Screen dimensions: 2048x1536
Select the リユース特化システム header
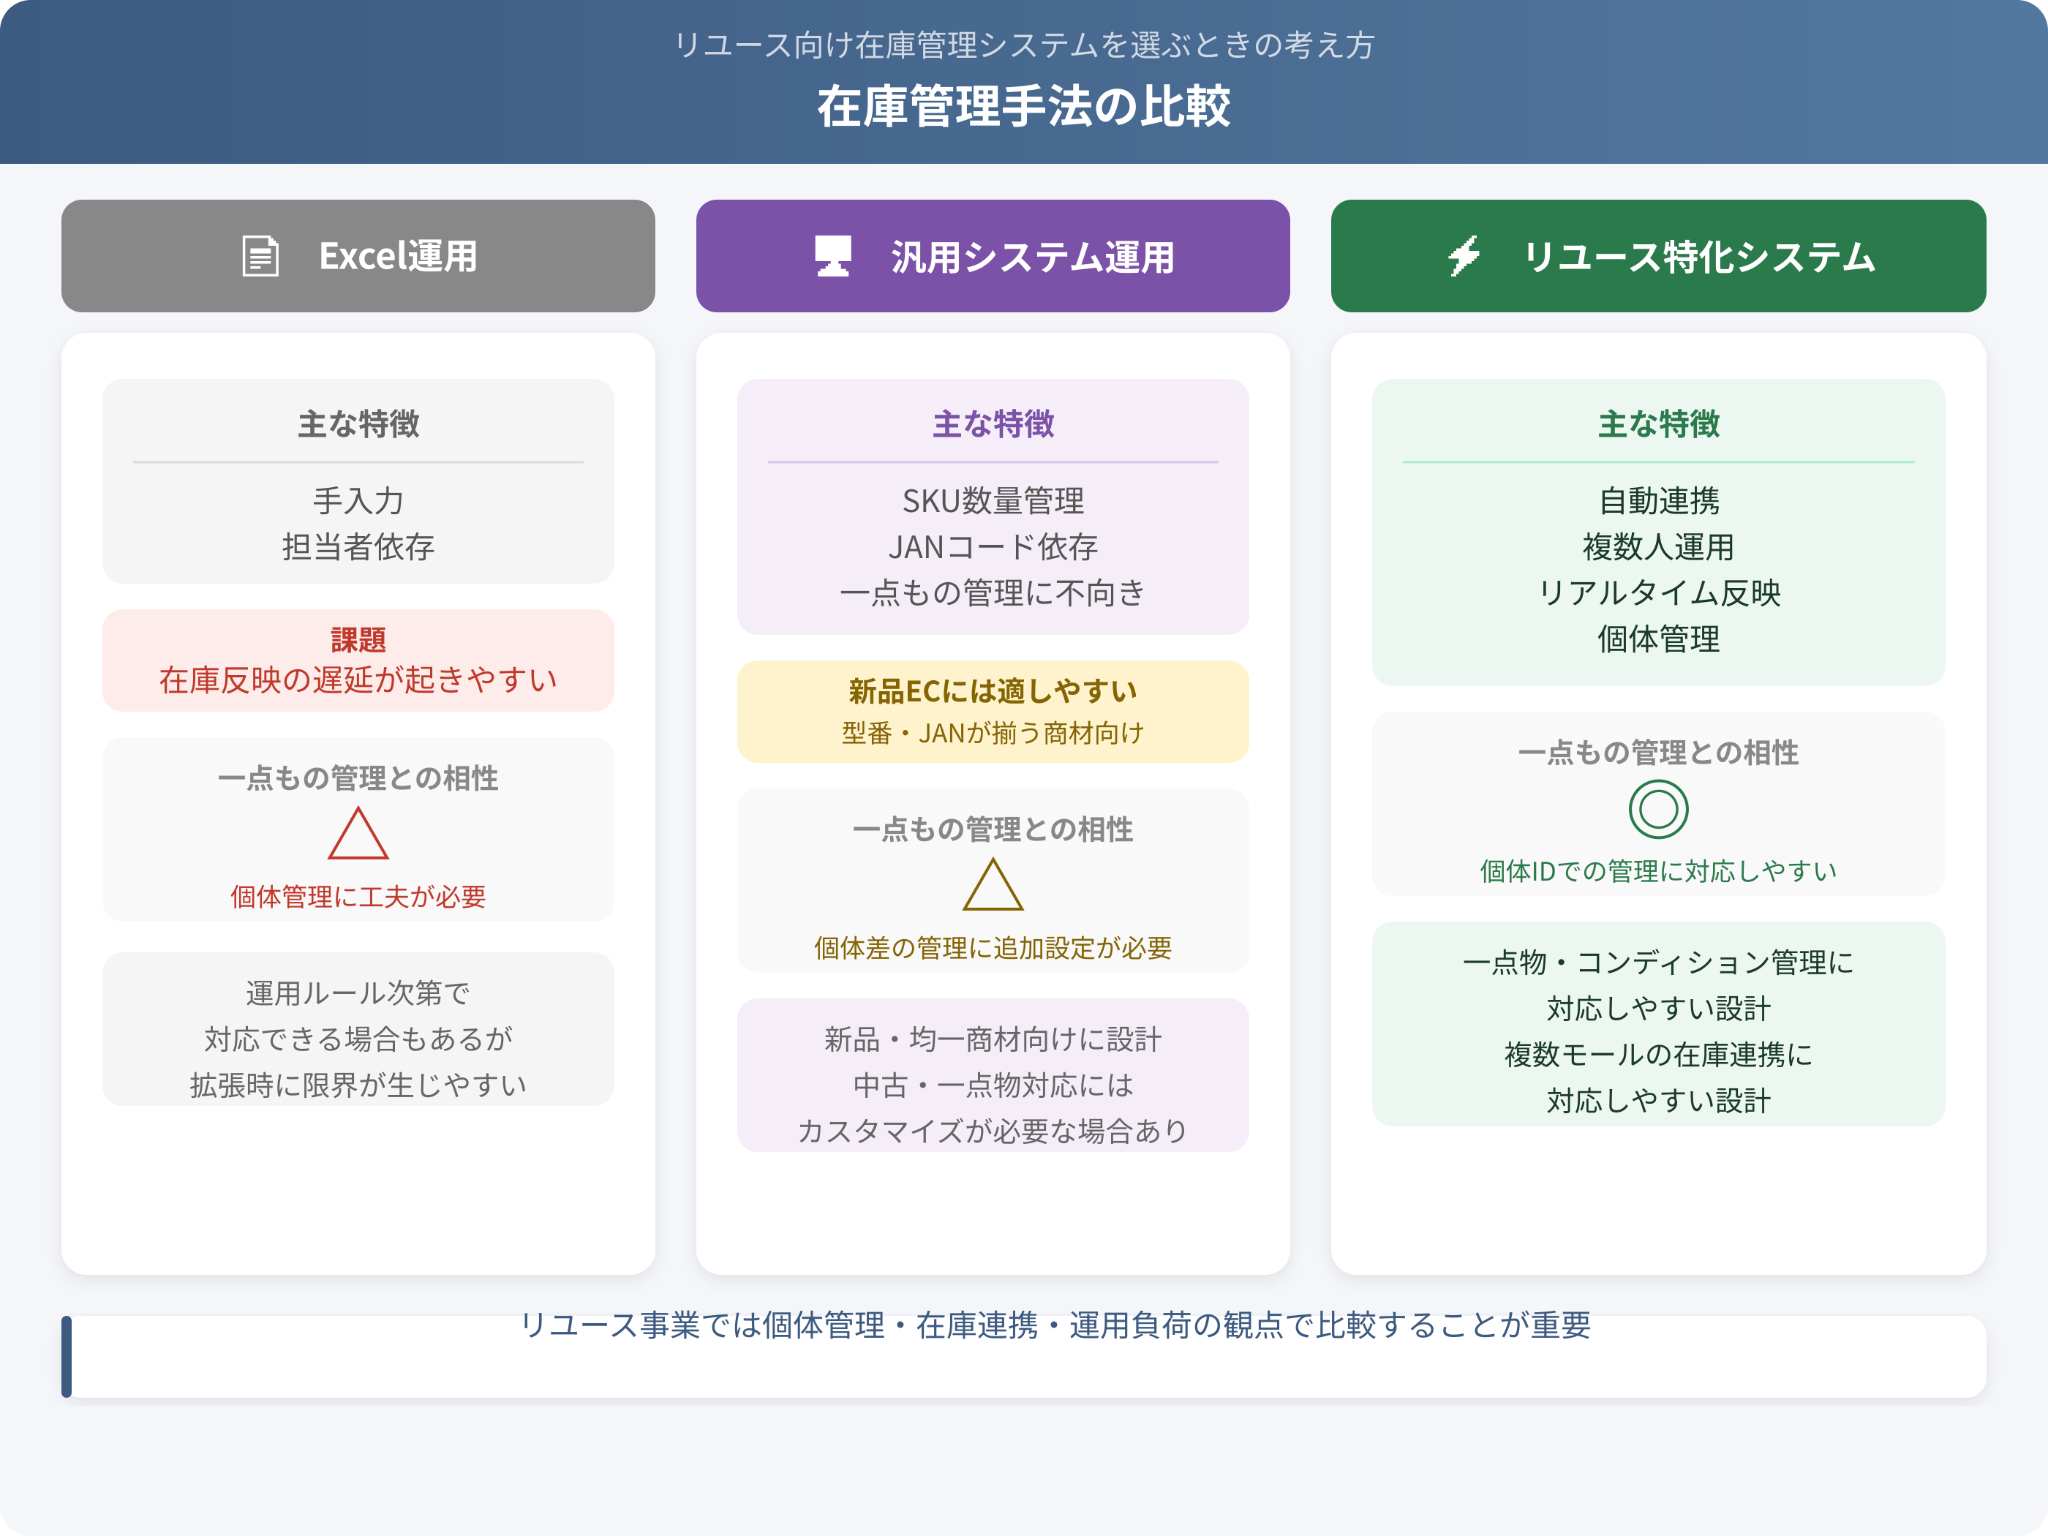1658,256
